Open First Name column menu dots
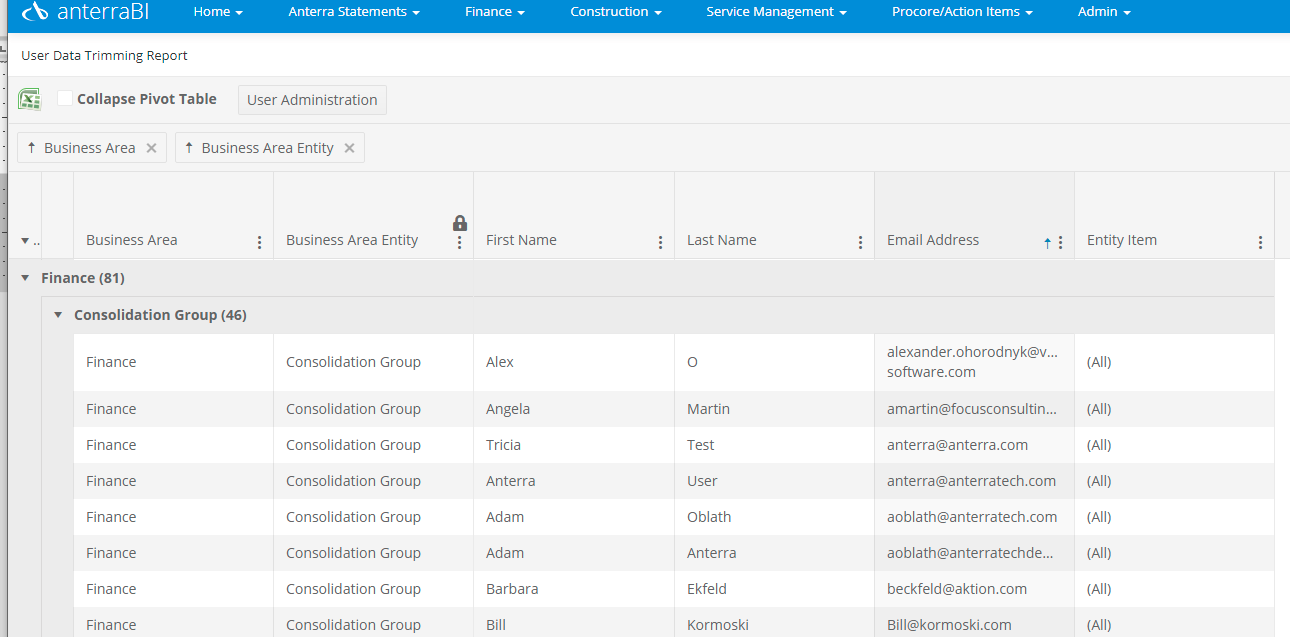 (660, 242)
